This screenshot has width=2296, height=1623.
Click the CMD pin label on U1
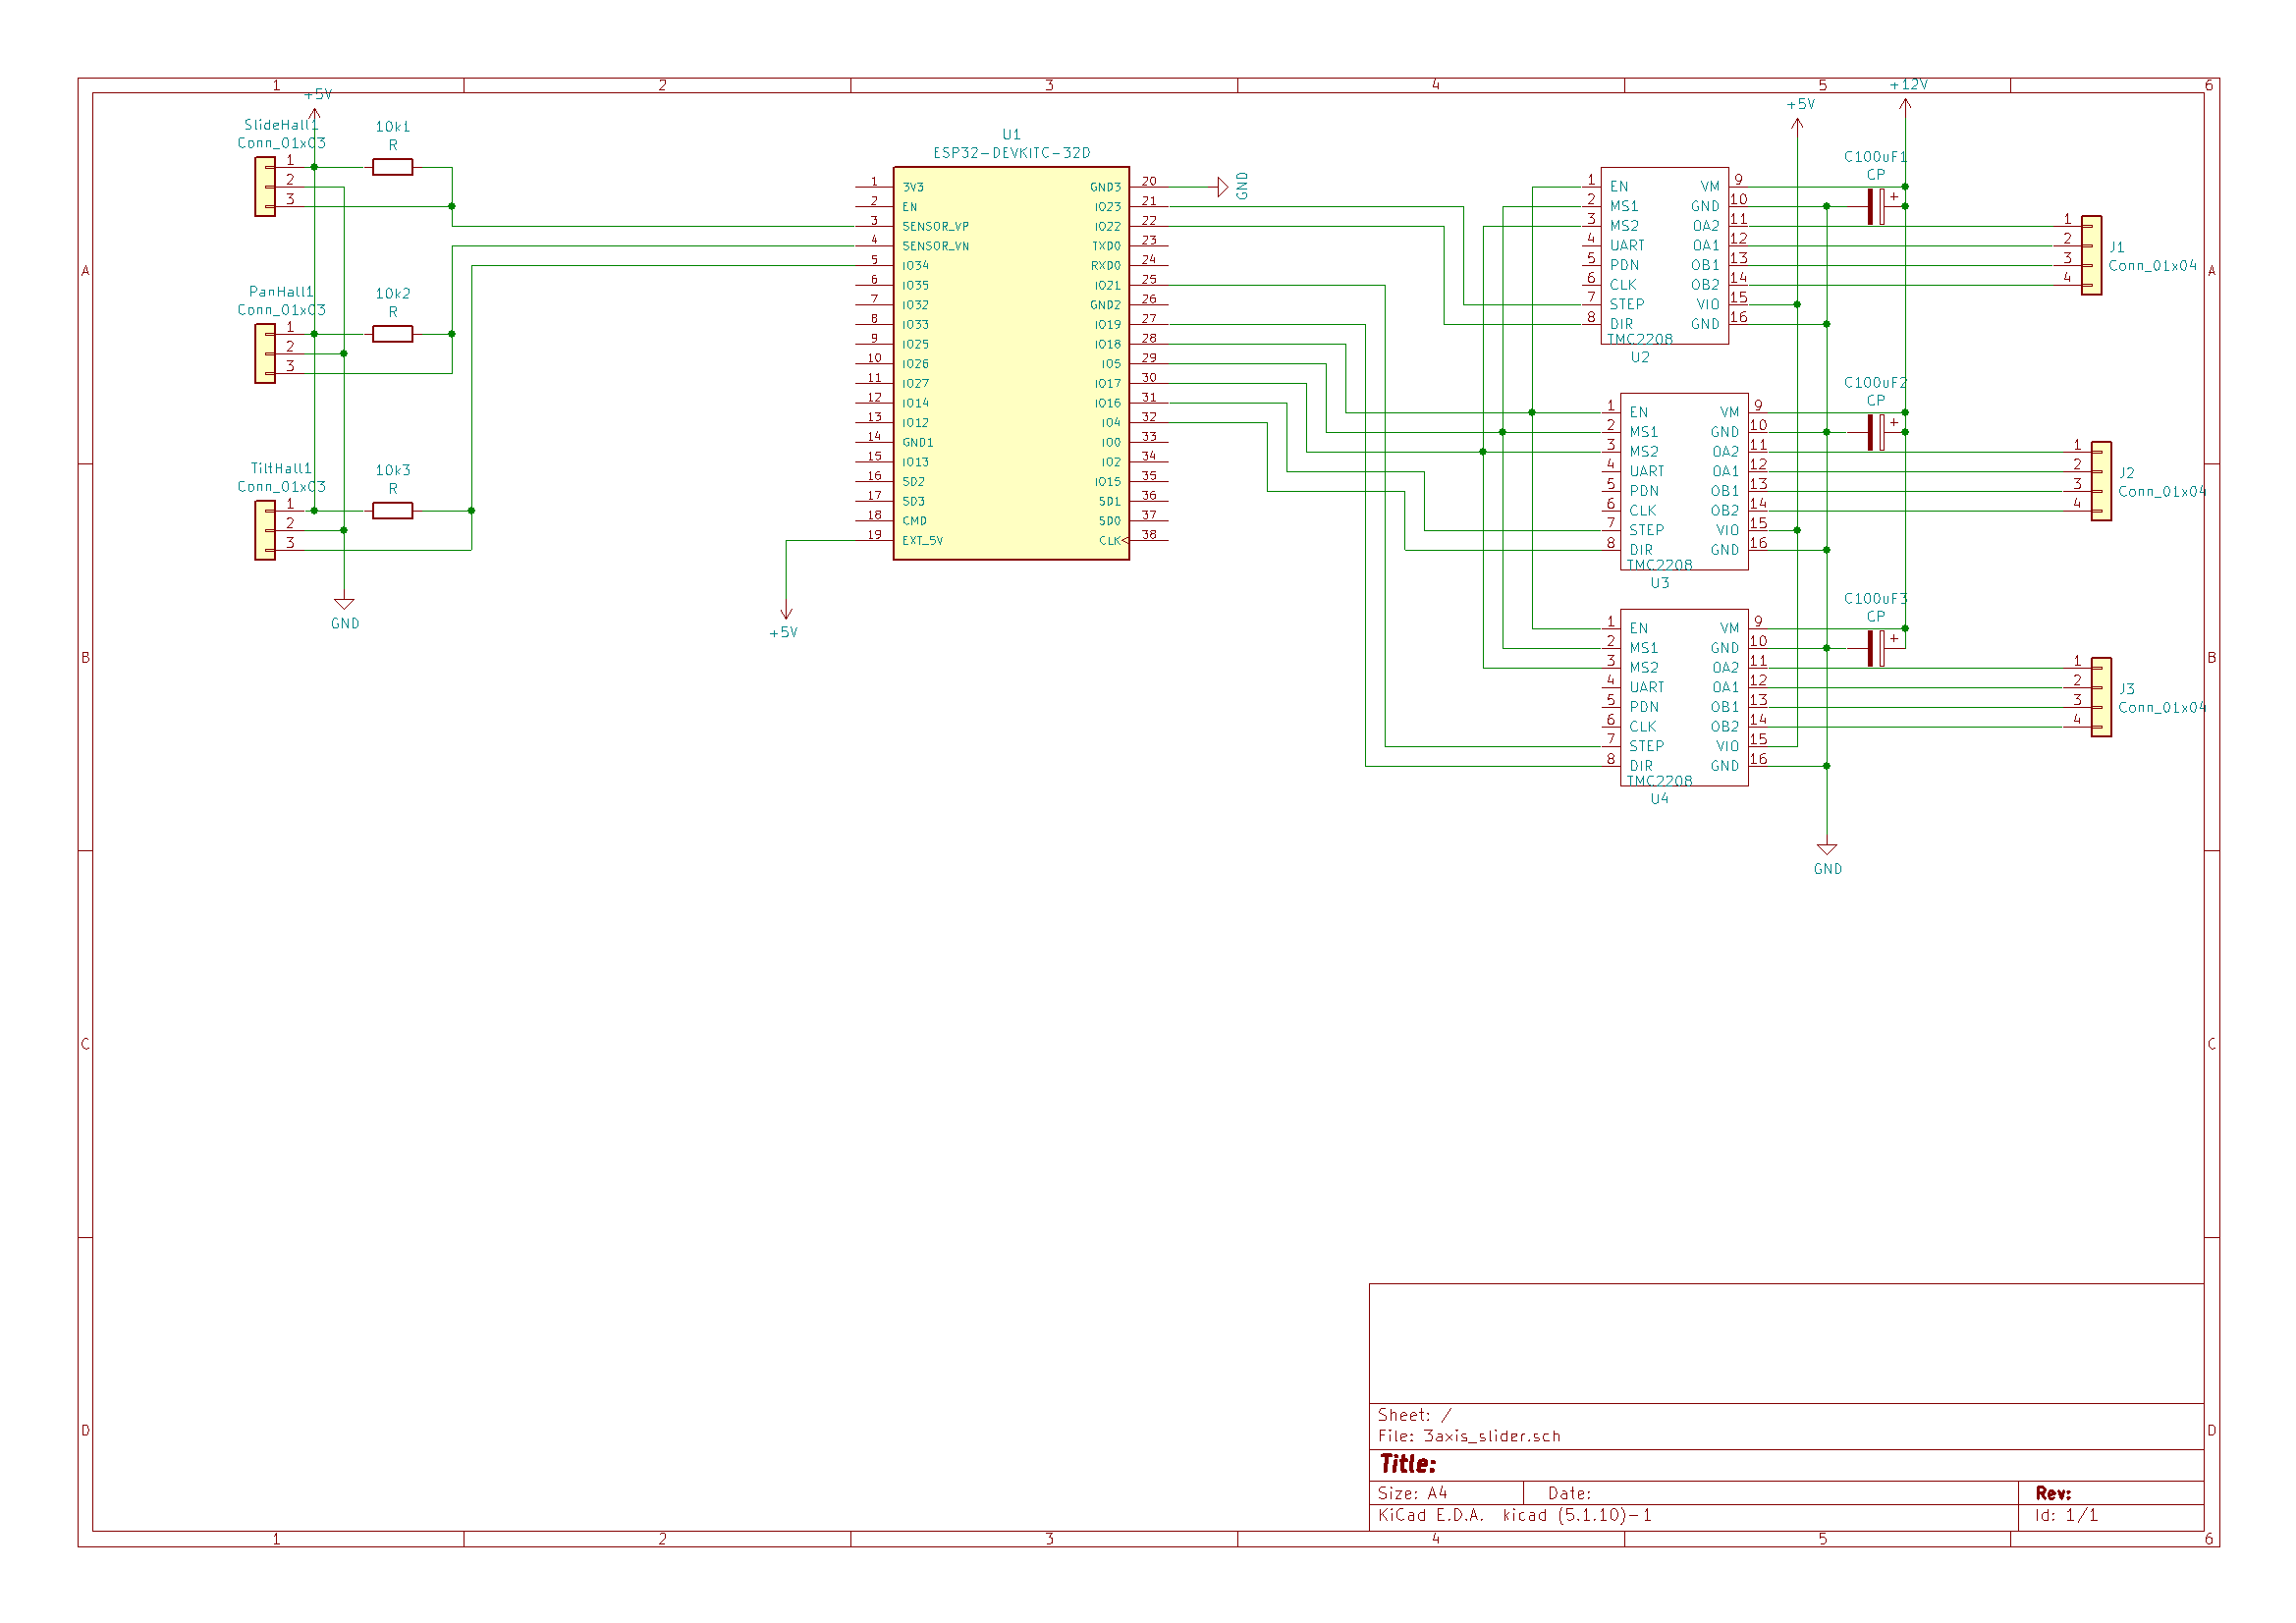(x=914, y=521)
